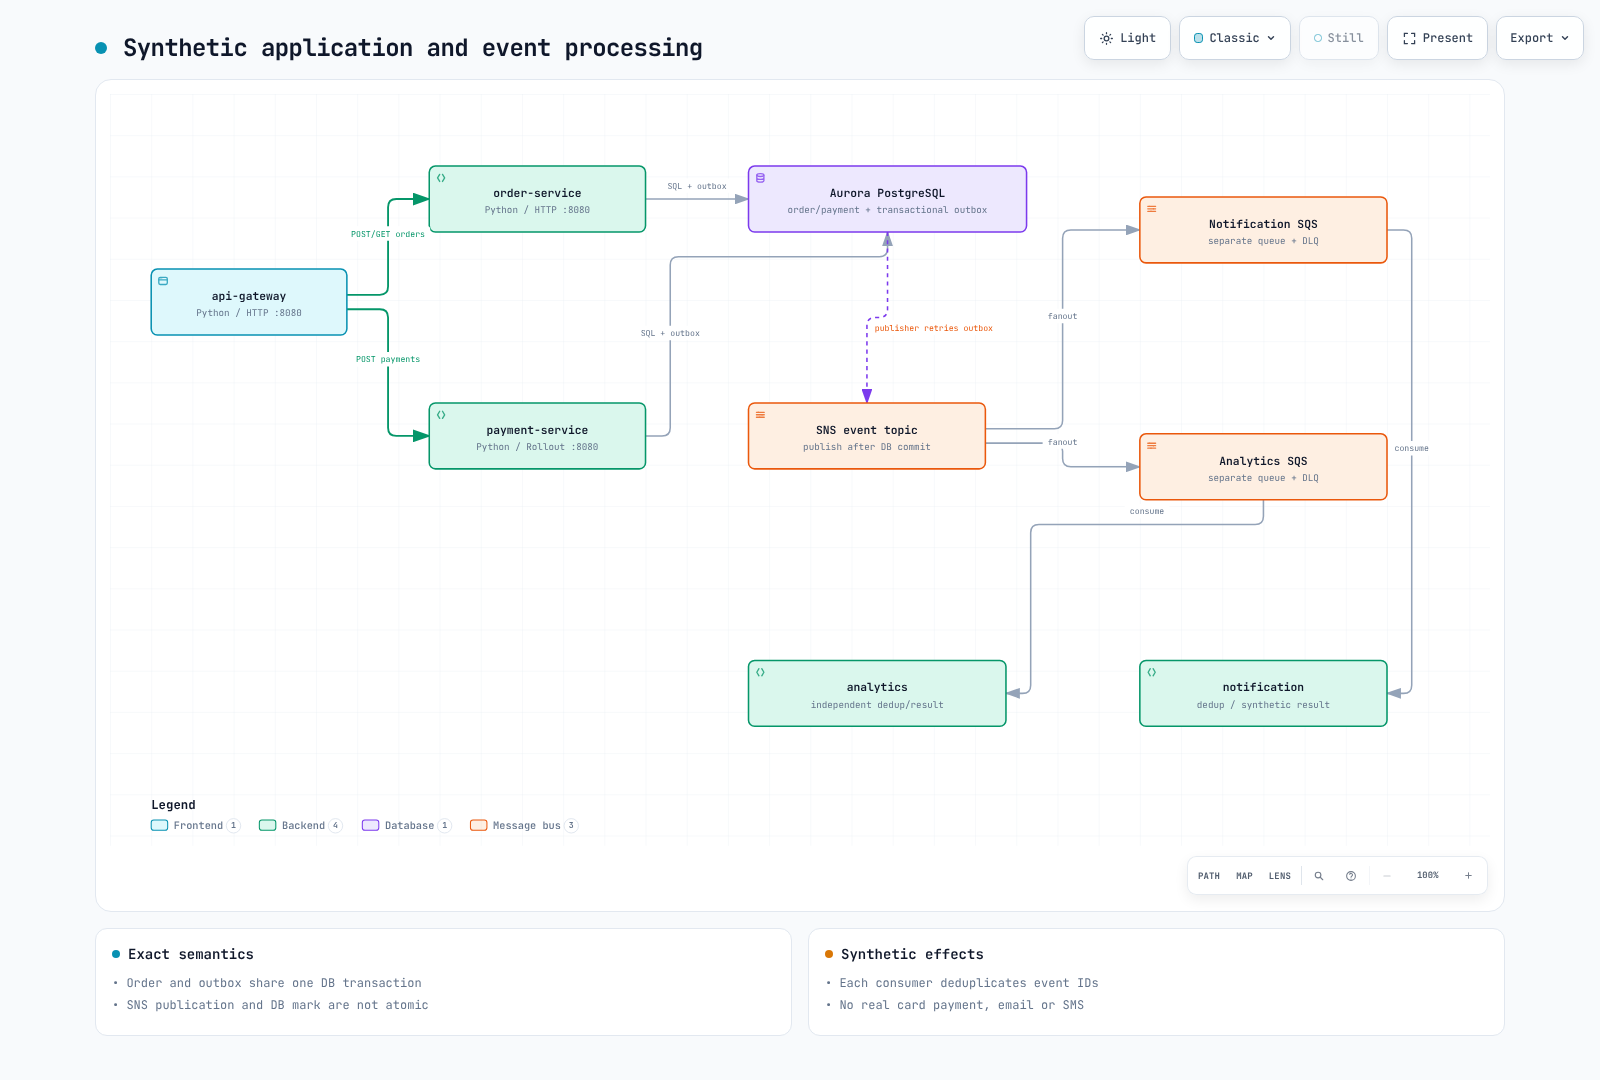Click the Notification SQS queue icon
This screenshot has height=1080, width=1600.
1152,209
